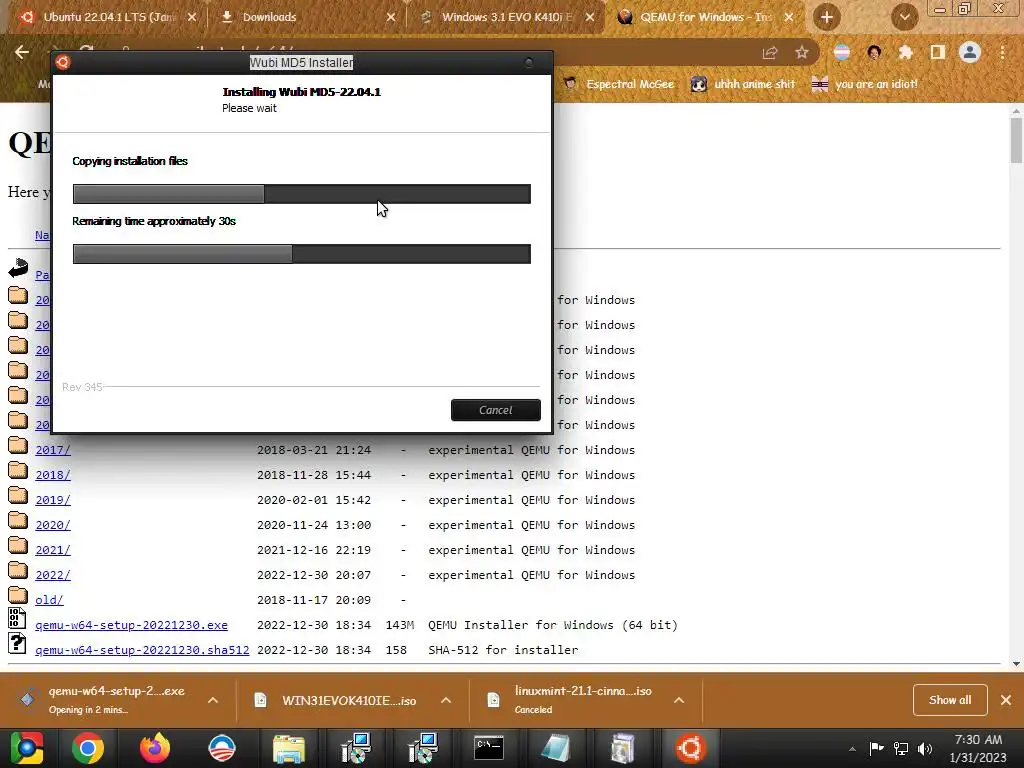Open the 2022/ directory link

tap(53, 575)
